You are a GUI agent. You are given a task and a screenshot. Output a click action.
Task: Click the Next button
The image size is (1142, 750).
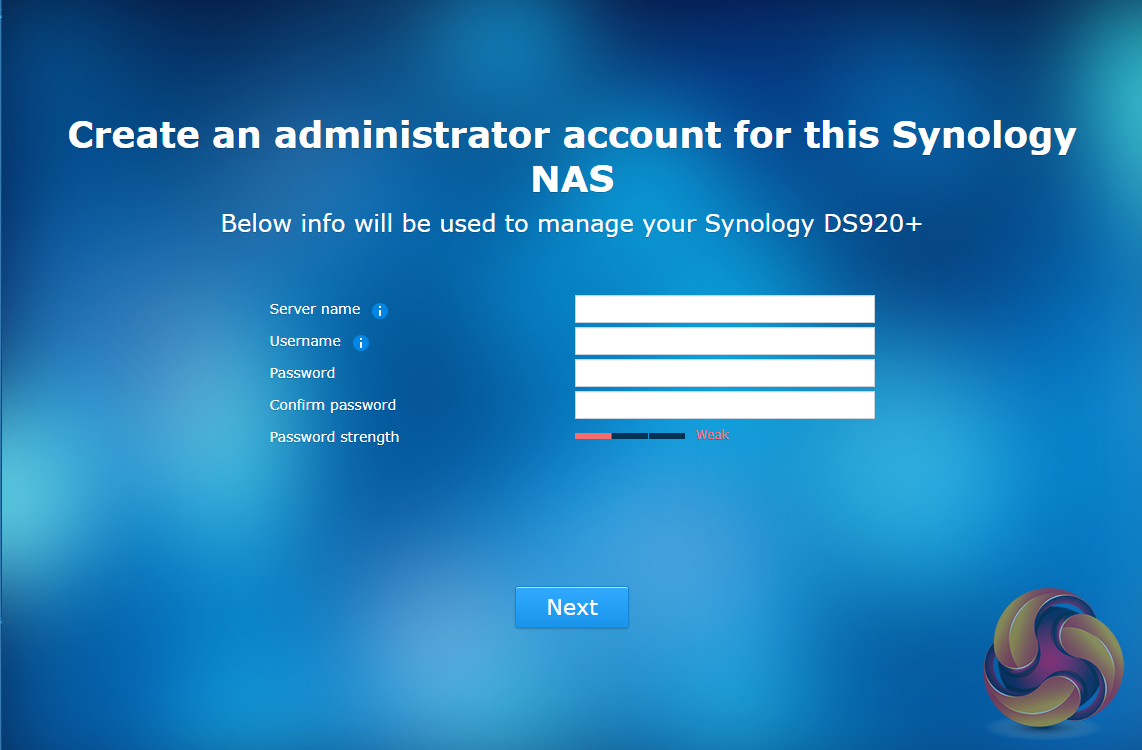572,607
